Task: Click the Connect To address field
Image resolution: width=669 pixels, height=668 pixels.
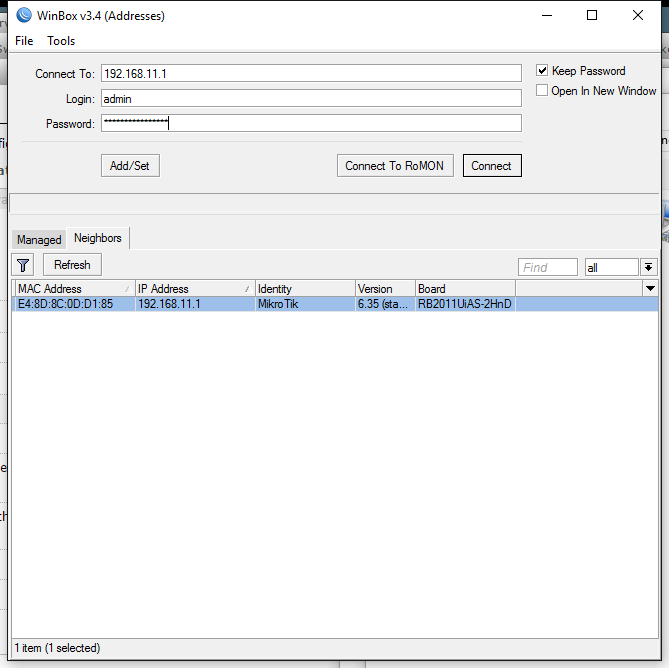Action: tap(311, 73)
